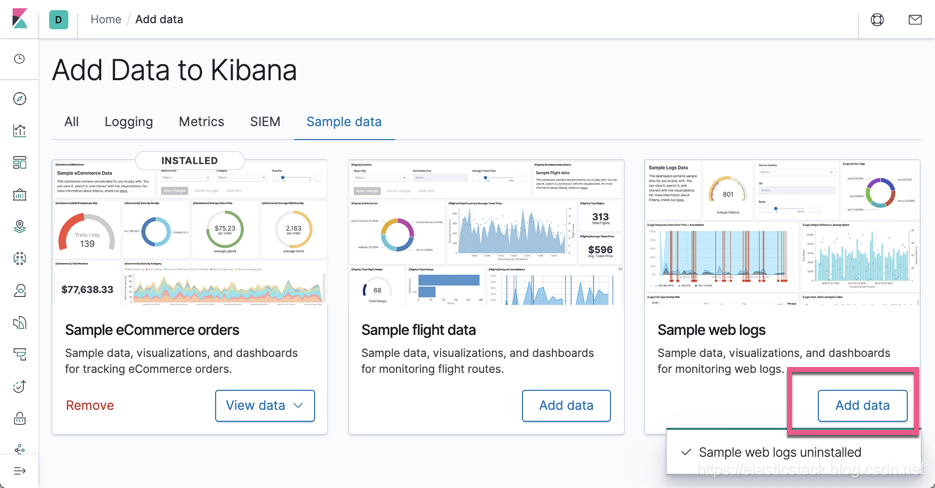935x488 pixels.
Task: Open Infrastructure icon in sidebar
Action: click(x=20, y=291)
